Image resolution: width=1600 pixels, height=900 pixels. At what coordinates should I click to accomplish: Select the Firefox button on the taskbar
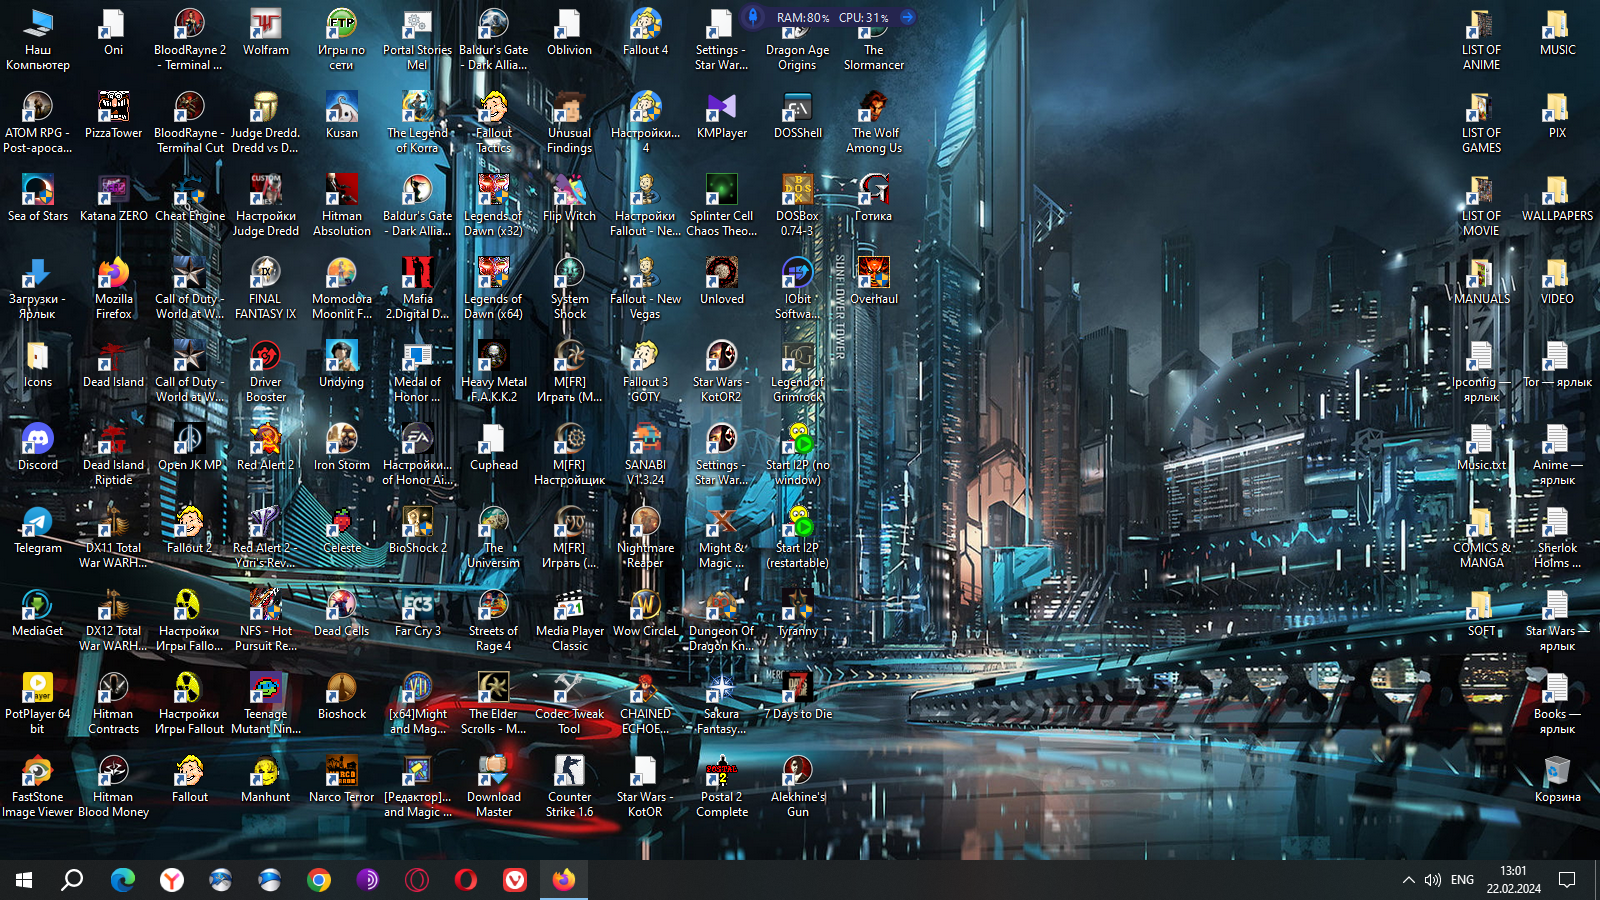564,880
